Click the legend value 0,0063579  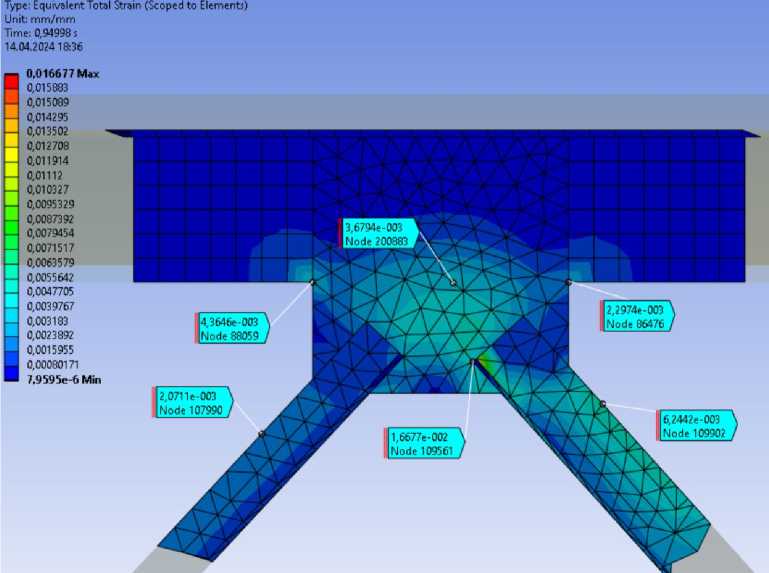pos(51,262)
